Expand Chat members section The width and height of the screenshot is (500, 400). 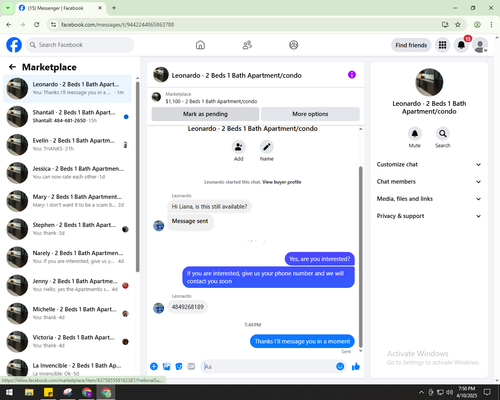(x=429, y=182)
